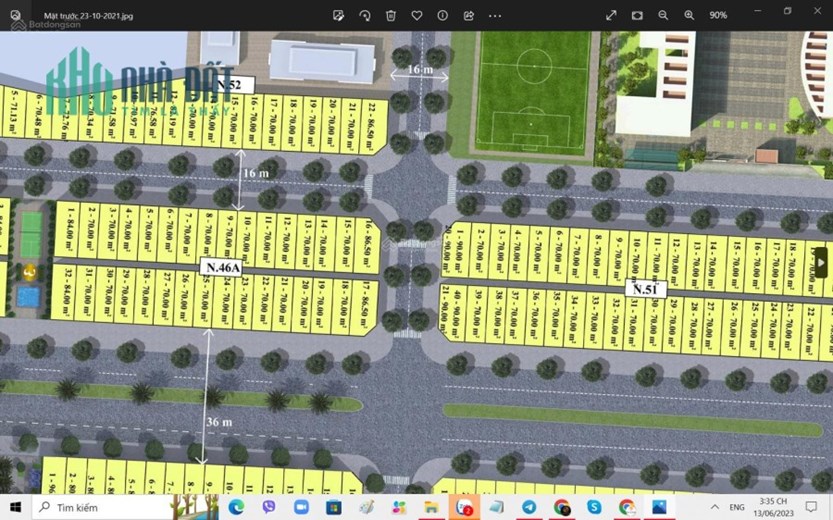Open the Windows Start menu
833x520 pixels.
pos(15,507)
